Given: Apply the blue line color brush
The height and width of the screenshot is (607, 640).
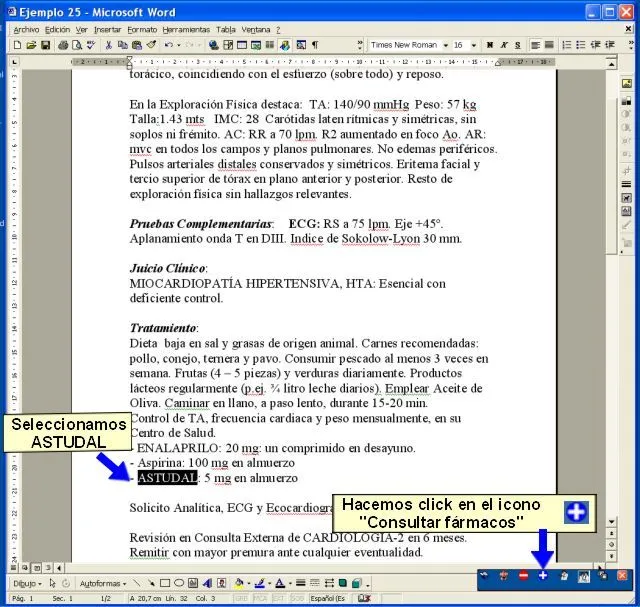Looking at the screenshot, I should tap(260, 583).
